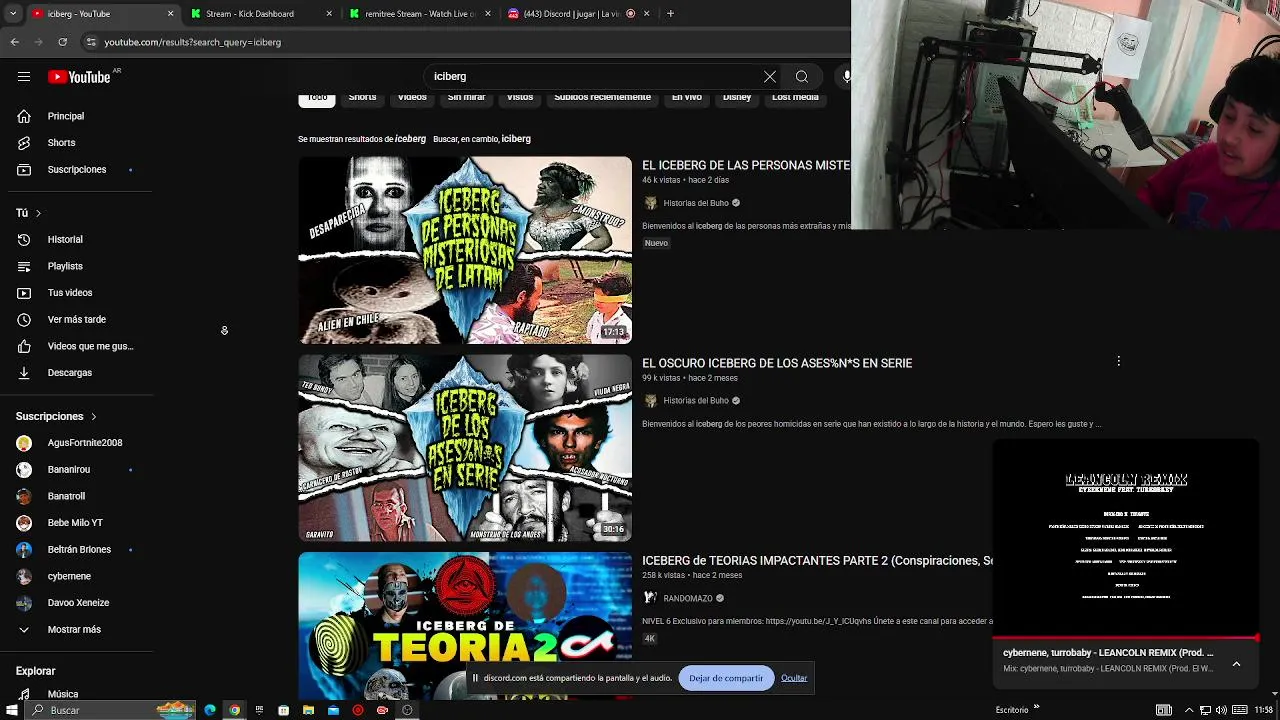Screen dimensions: 1280x720
Task: Select the Shorts filter chip
Action: click(x=362, y=98)
